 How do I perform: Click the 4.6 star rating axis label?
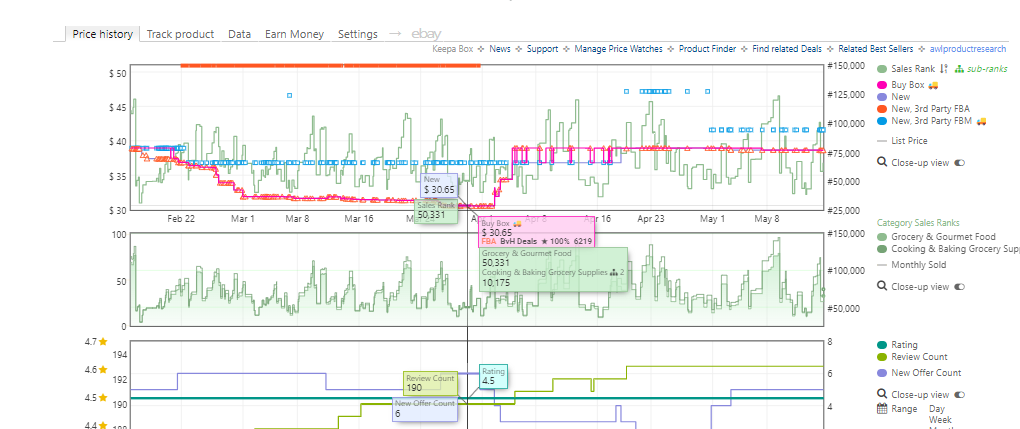tap(95, 369)
